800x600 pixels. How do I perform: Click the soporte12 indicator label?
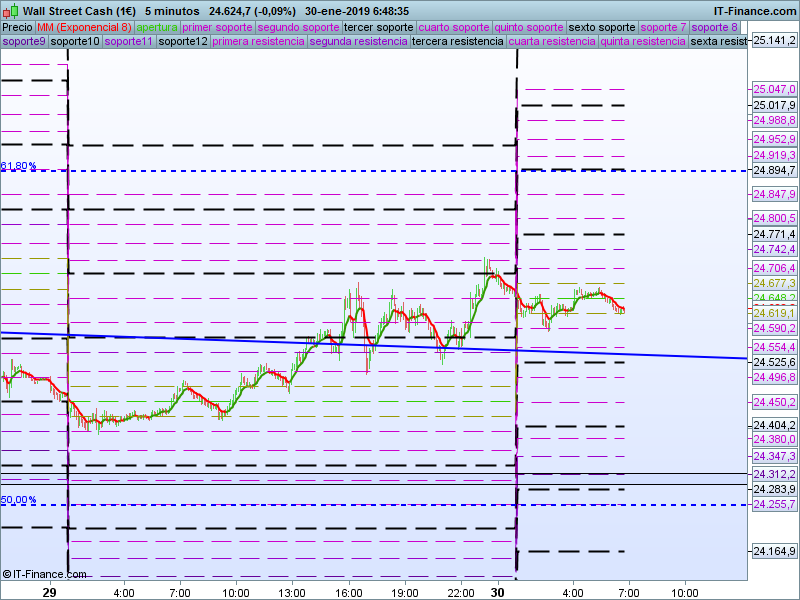click(183, 41)
